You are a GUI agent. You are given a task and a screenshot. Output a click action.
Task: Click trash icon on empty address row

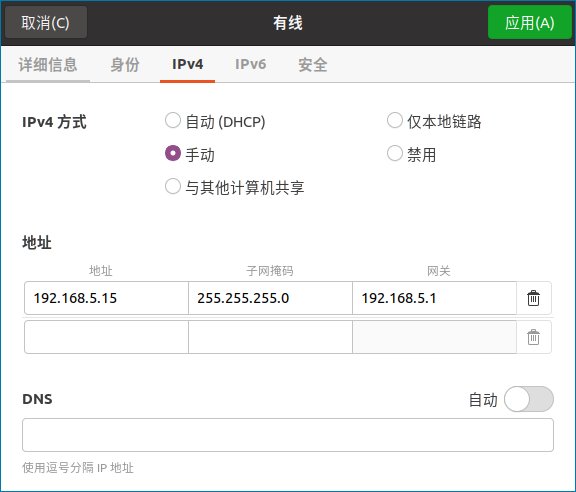click(x=533, y=337)
